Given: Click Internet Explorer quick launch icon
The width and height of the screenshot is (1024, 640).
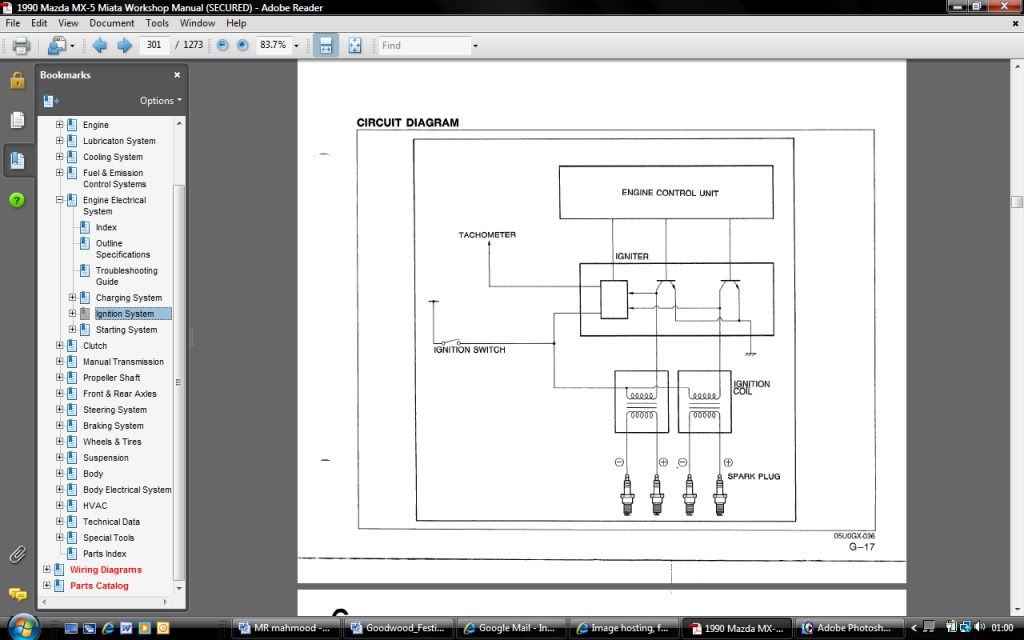Looking at the screenshot, I should coord(108,628).
